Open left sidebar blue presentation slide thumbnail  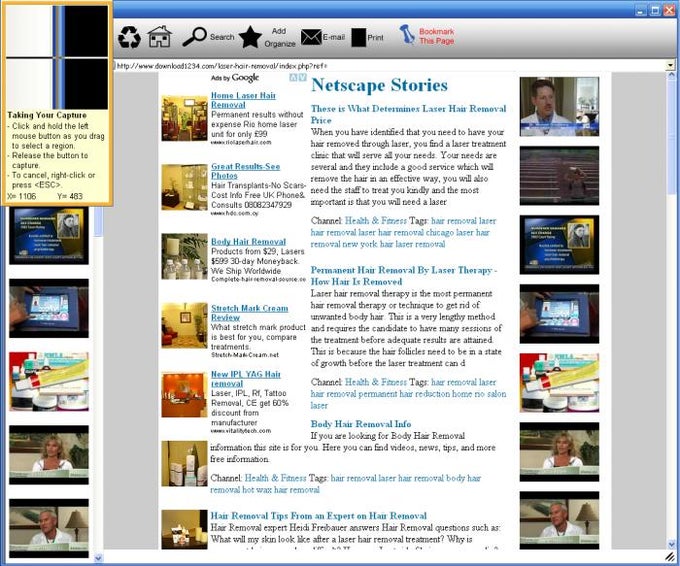click(49, 236)
